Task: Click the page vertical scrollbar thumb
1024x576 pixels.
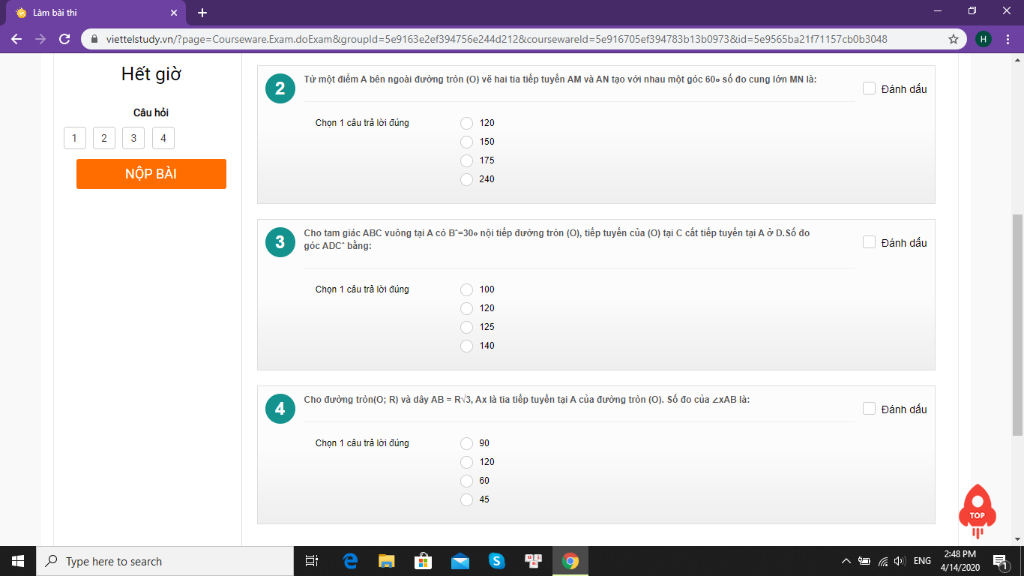Action: tap(1017, 325)
